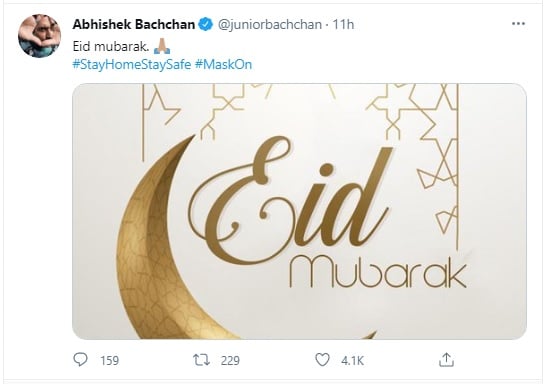547x384 pixels.
Task: Click the folded hands emoji
Action: [162, 46]
